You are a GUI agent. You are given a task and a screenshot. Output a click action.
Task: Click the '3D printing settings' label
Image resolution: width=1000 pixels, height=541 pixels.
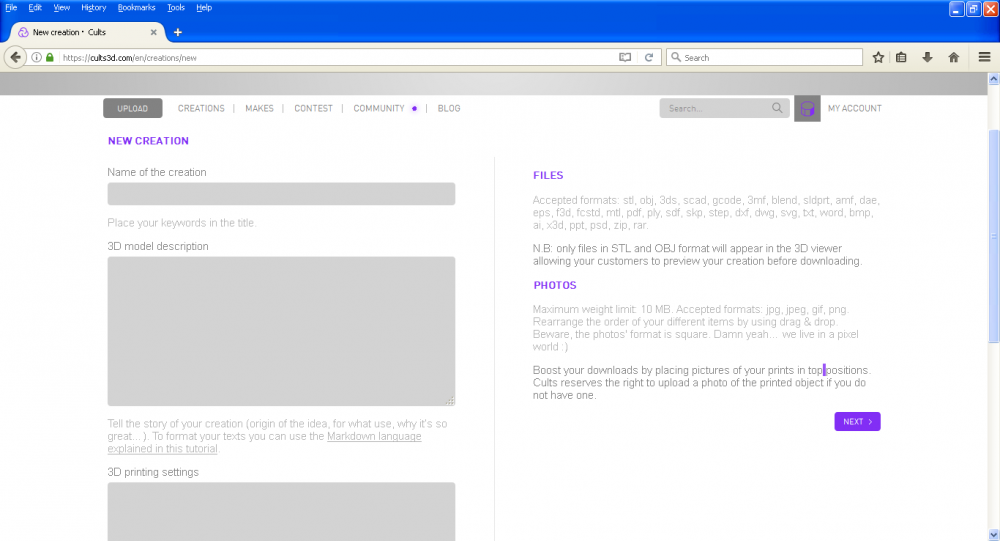click(x=153, y=472)
